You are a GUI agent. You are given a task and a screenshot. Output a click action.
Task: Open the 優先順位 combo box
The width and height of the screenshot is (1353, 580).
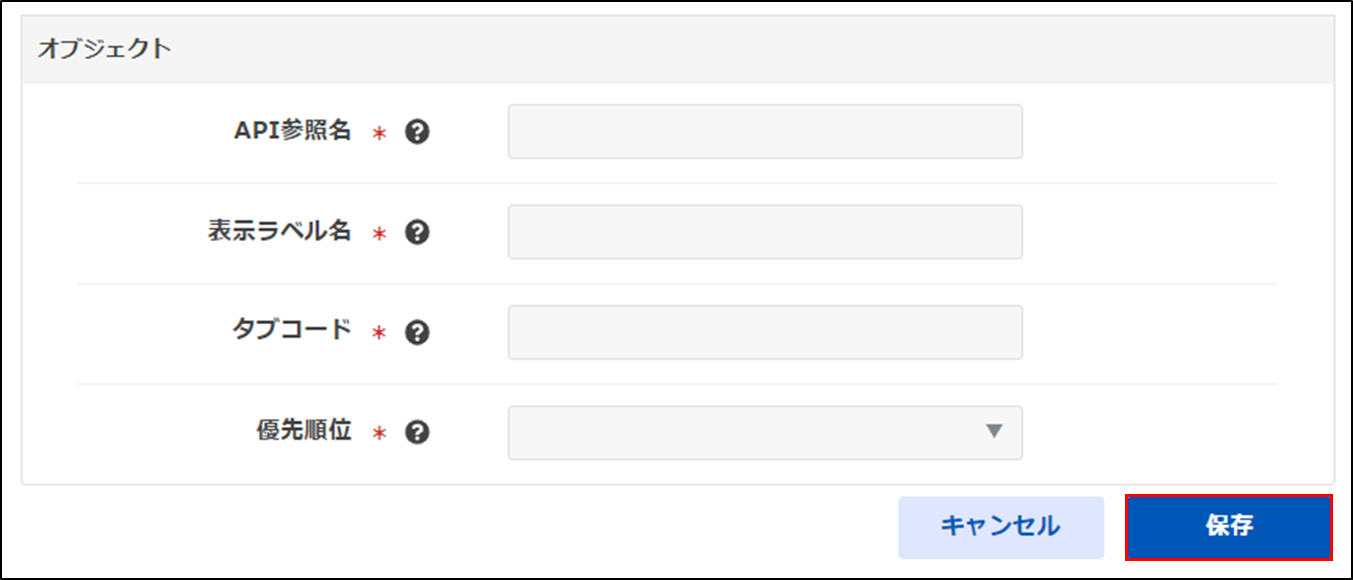pyautogui.click(x=765, y=432)
